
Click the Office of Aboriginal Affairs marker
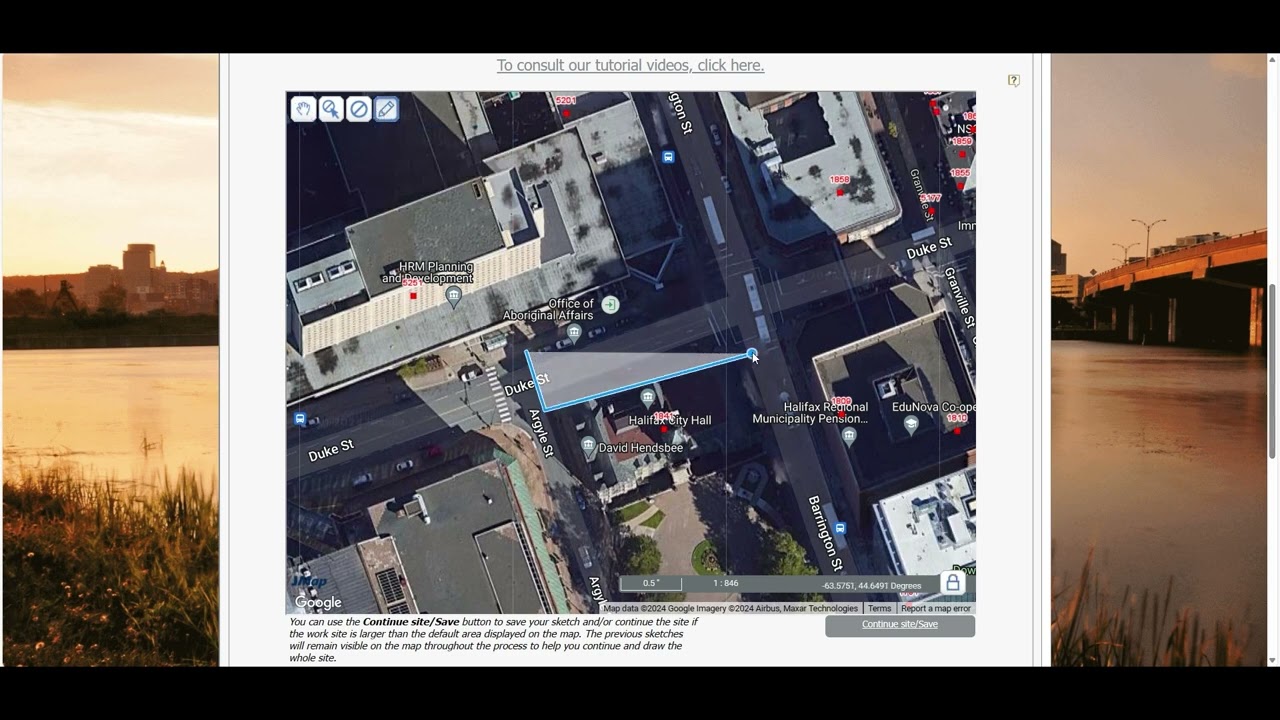[x=574, y=332]
